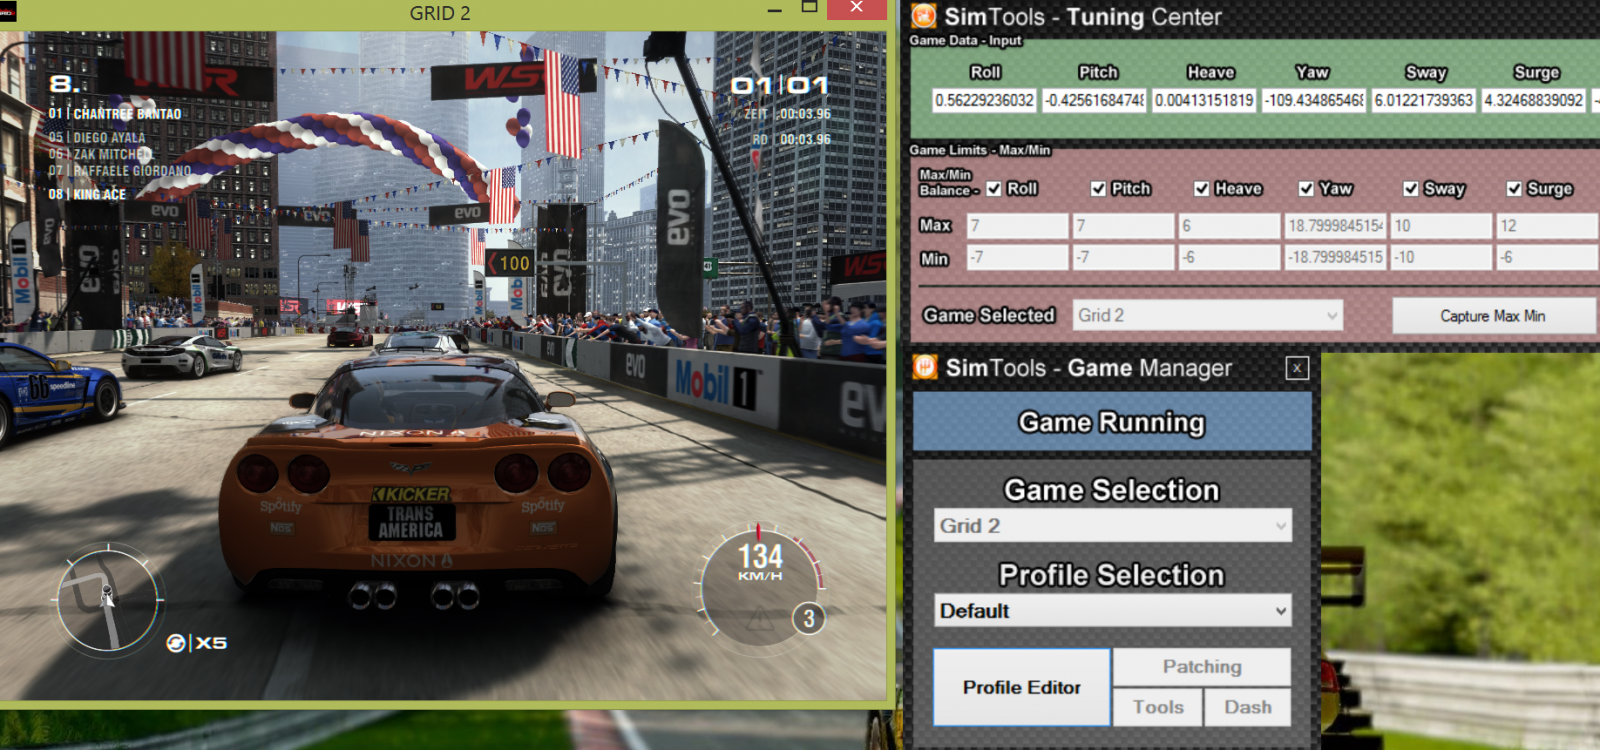Screen dimensions: 1600x750
Task: Click the Roll Max value field
Action: [1017, 226]
